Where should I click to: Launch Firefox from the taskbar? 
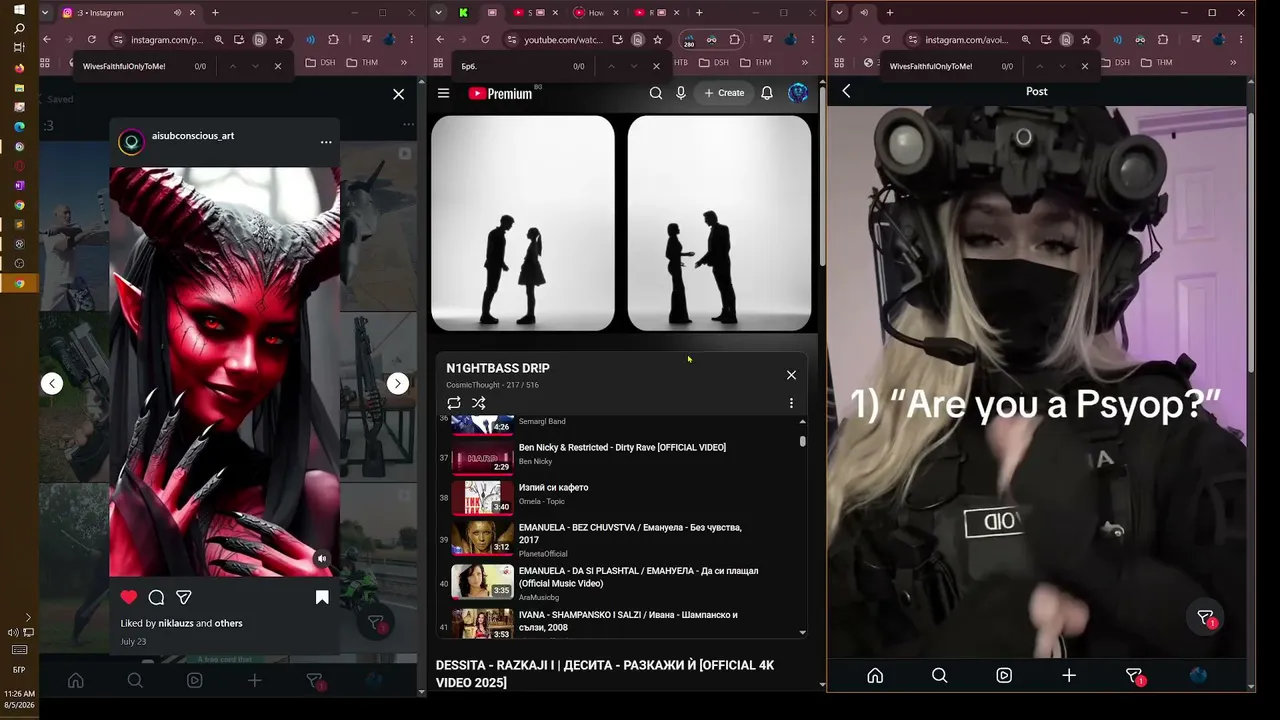tap(19, 68)
